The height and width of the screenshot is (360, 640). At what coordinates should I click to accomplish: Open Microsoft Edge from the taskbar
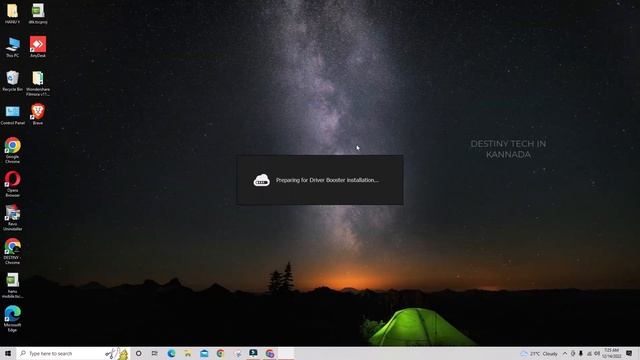click(x=171, y=353)
